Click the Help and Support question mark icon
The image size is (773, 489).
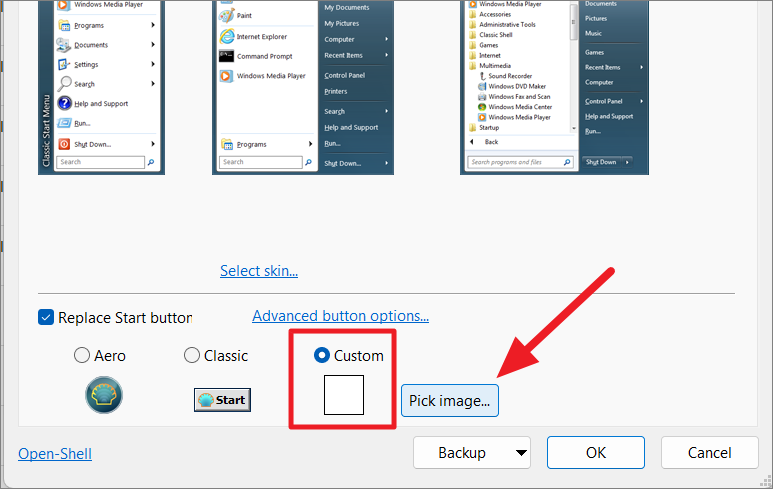64,103
